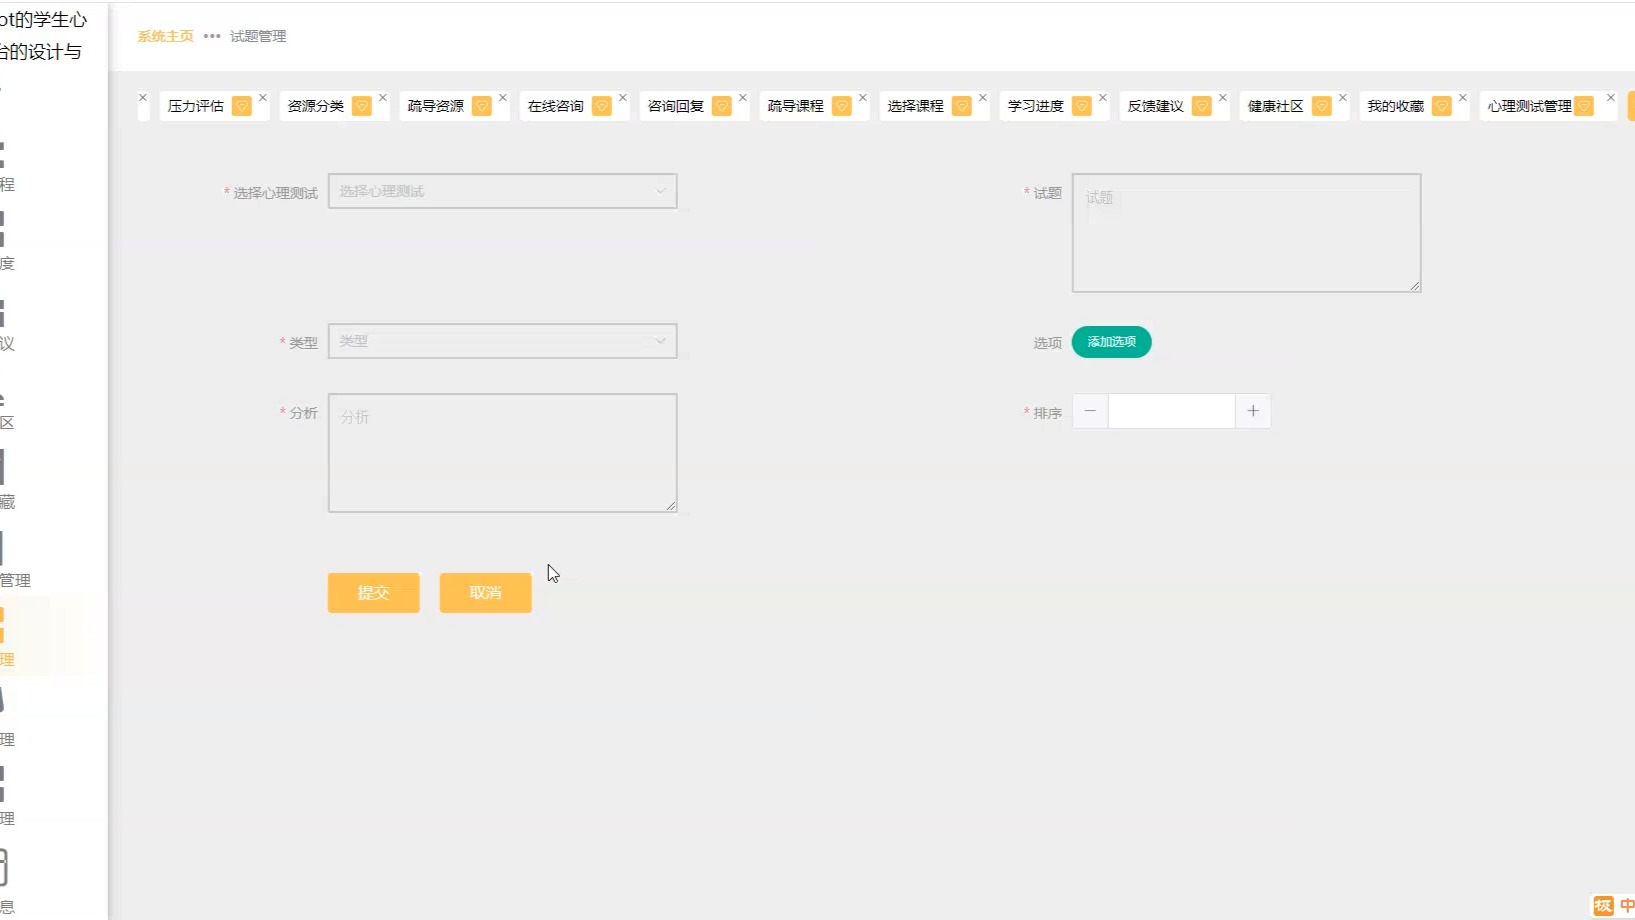Screen dimensions: 1635x920
Task: Click the orange icon on 压力评估 tab
Action: [242, 106]
